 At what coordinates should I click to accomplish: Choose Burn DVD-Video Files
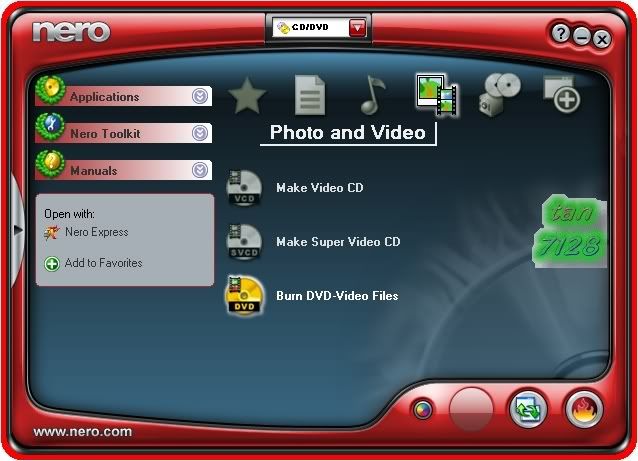(337, 296)
